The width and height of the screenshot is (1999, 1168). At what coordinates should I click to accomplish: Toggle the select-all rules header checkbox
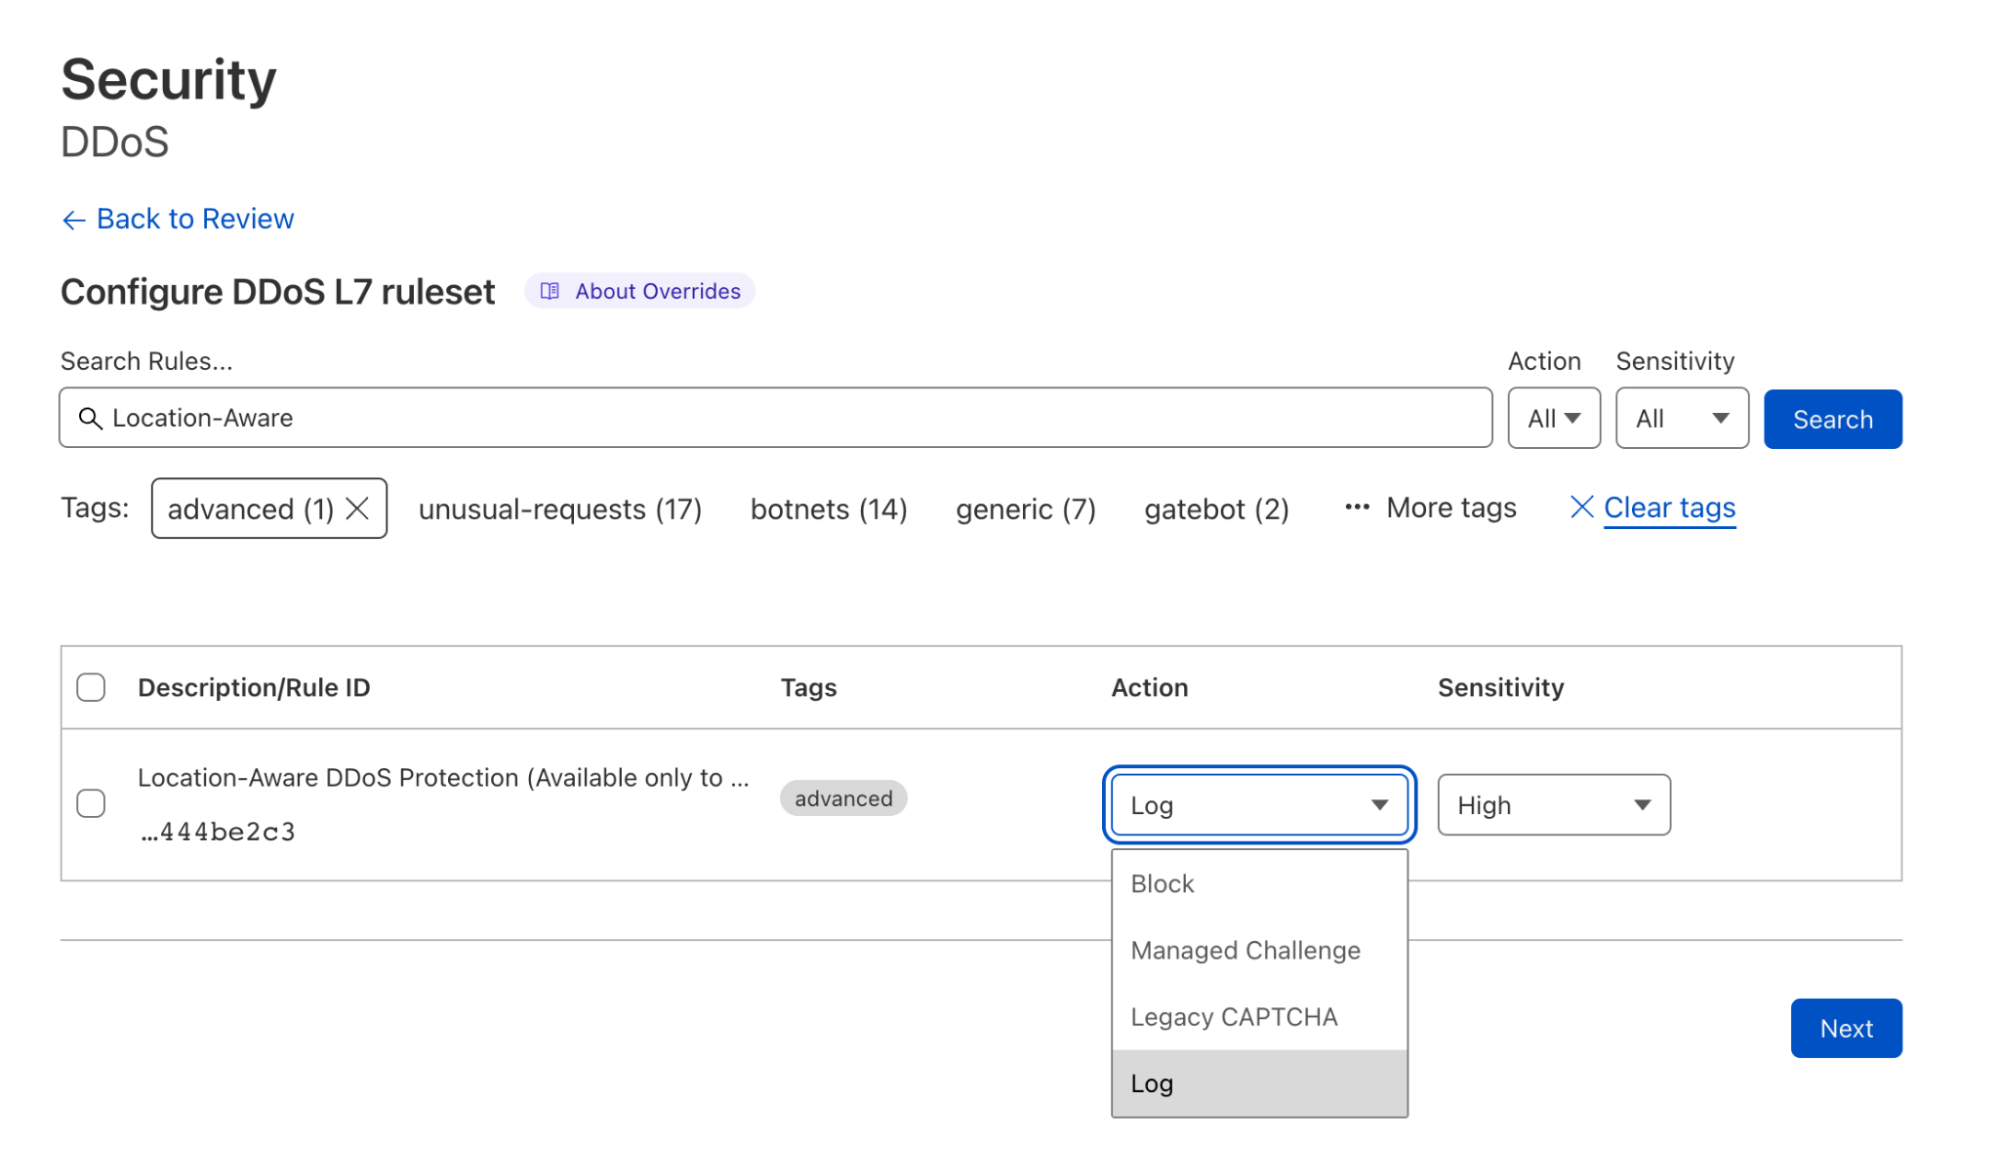click(x=91, y=687)
